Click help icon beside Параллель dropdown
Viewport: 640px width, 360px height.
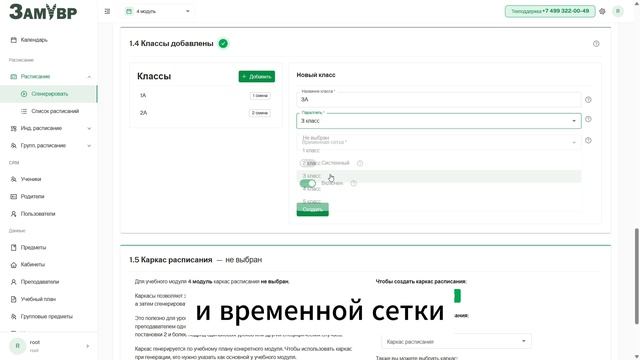coord(588,119)
